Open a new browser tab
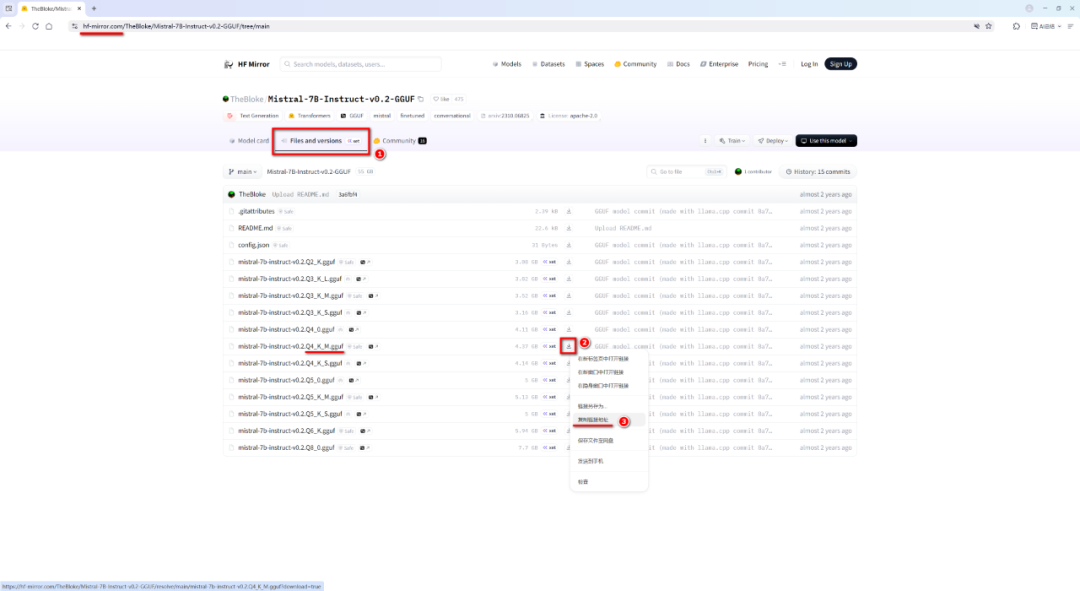Viewport: 1080px width, 591px height. tap(94, 8)
